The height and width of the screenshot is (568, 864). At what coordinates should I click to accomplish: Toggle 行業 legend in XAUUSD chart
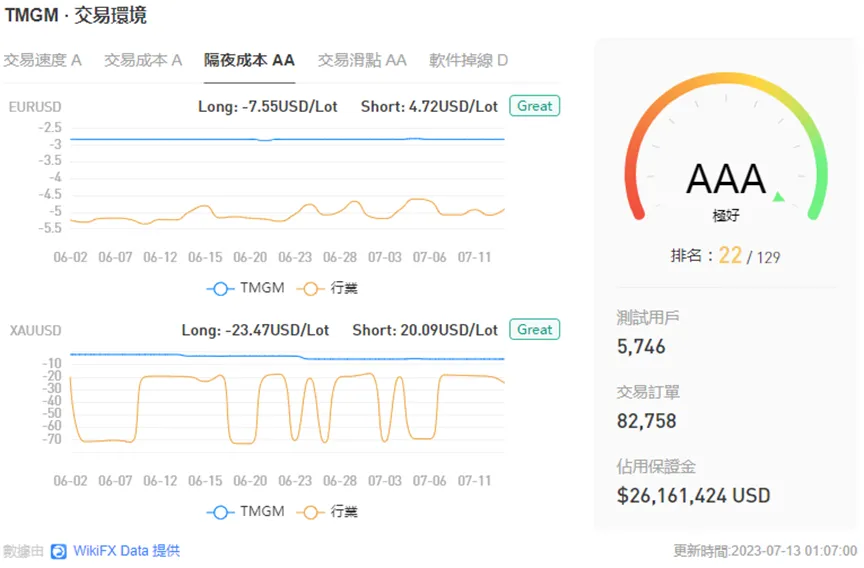(x=327, y=512)
